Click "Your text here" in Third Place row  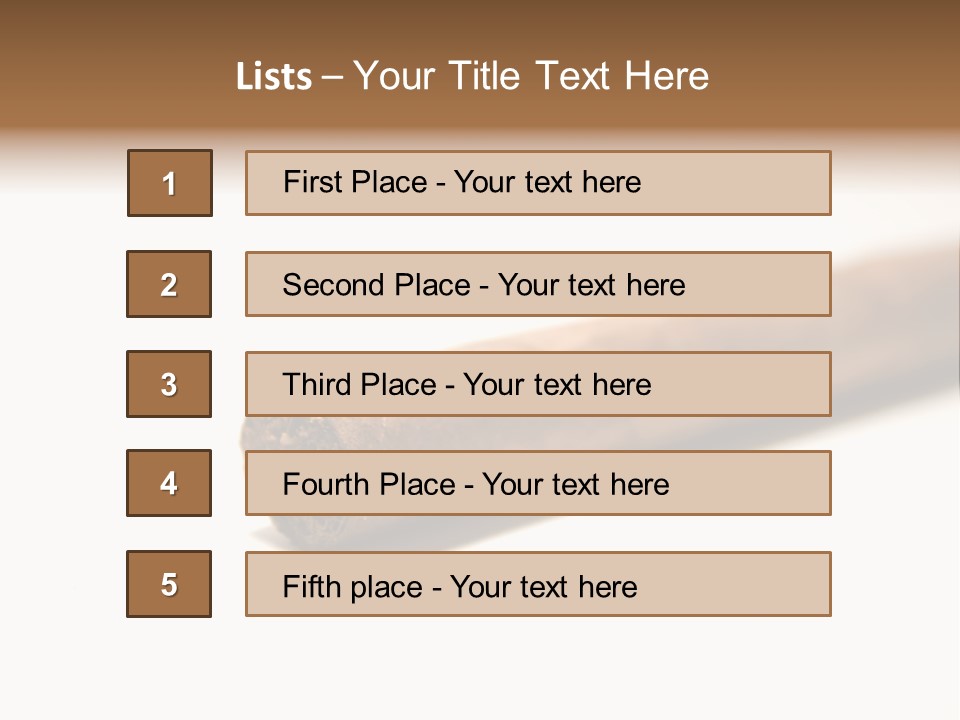click(557, 385)
